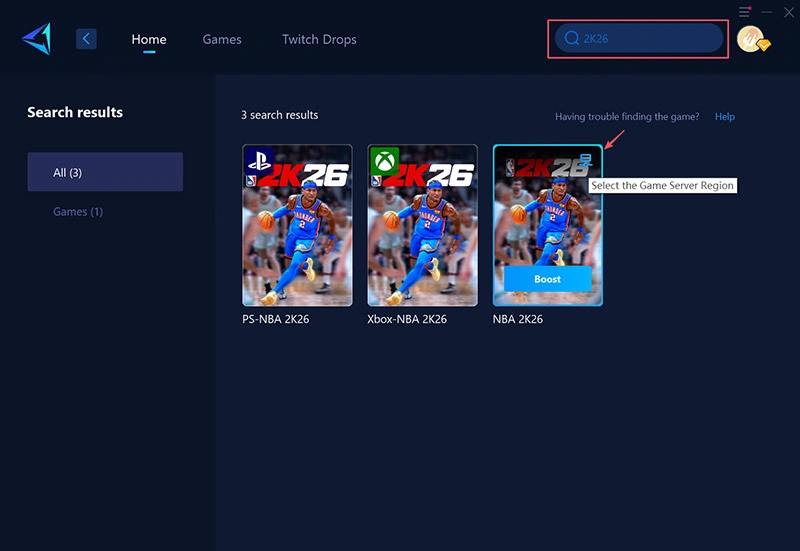Click the Boost button on NBA 2K26

coord(547,279)
